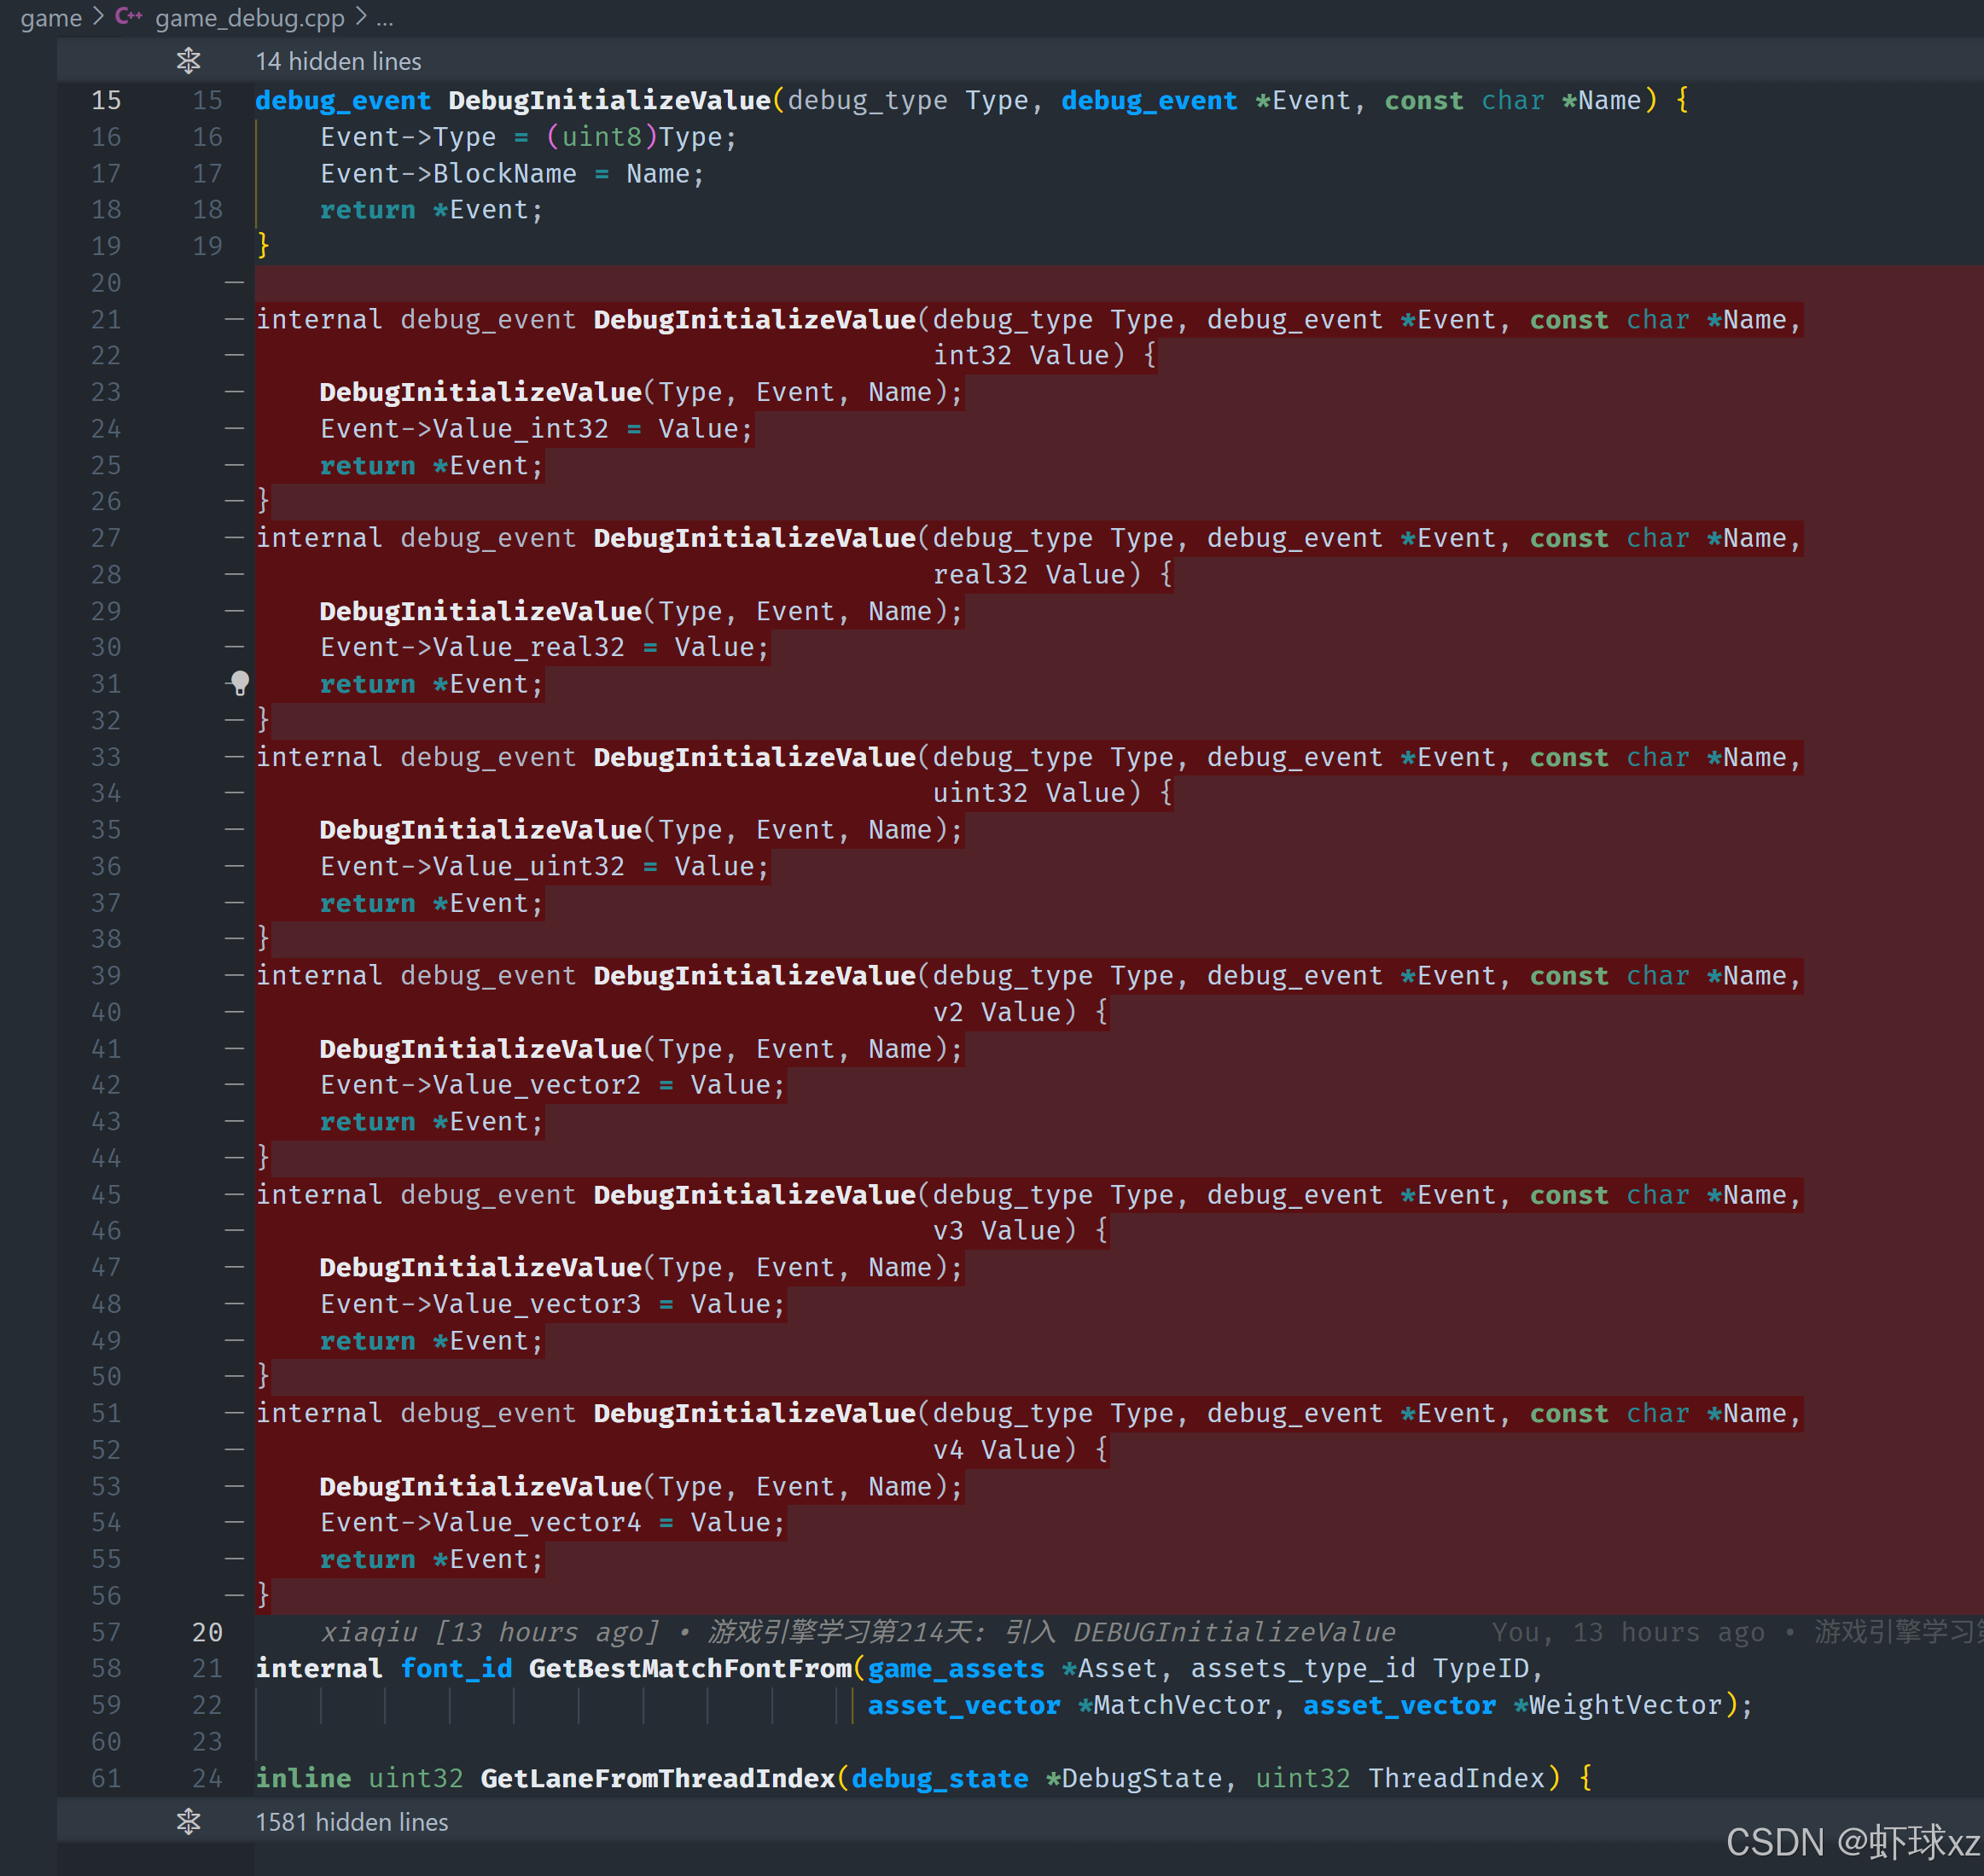1984x1876 pixels.
Task: Click the lightbulb code action icon
Action: 240,683
